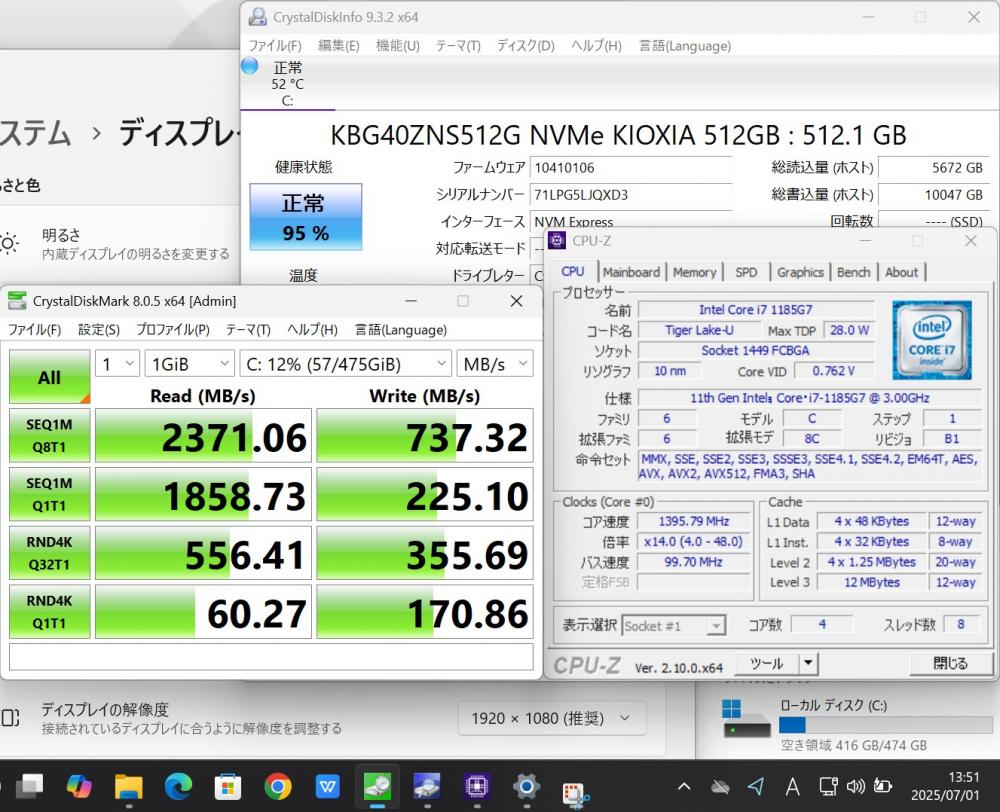Viewport: 1000px width, 812px height.
Task: Open About tab in CPU-Z
Action: (901, 272)
